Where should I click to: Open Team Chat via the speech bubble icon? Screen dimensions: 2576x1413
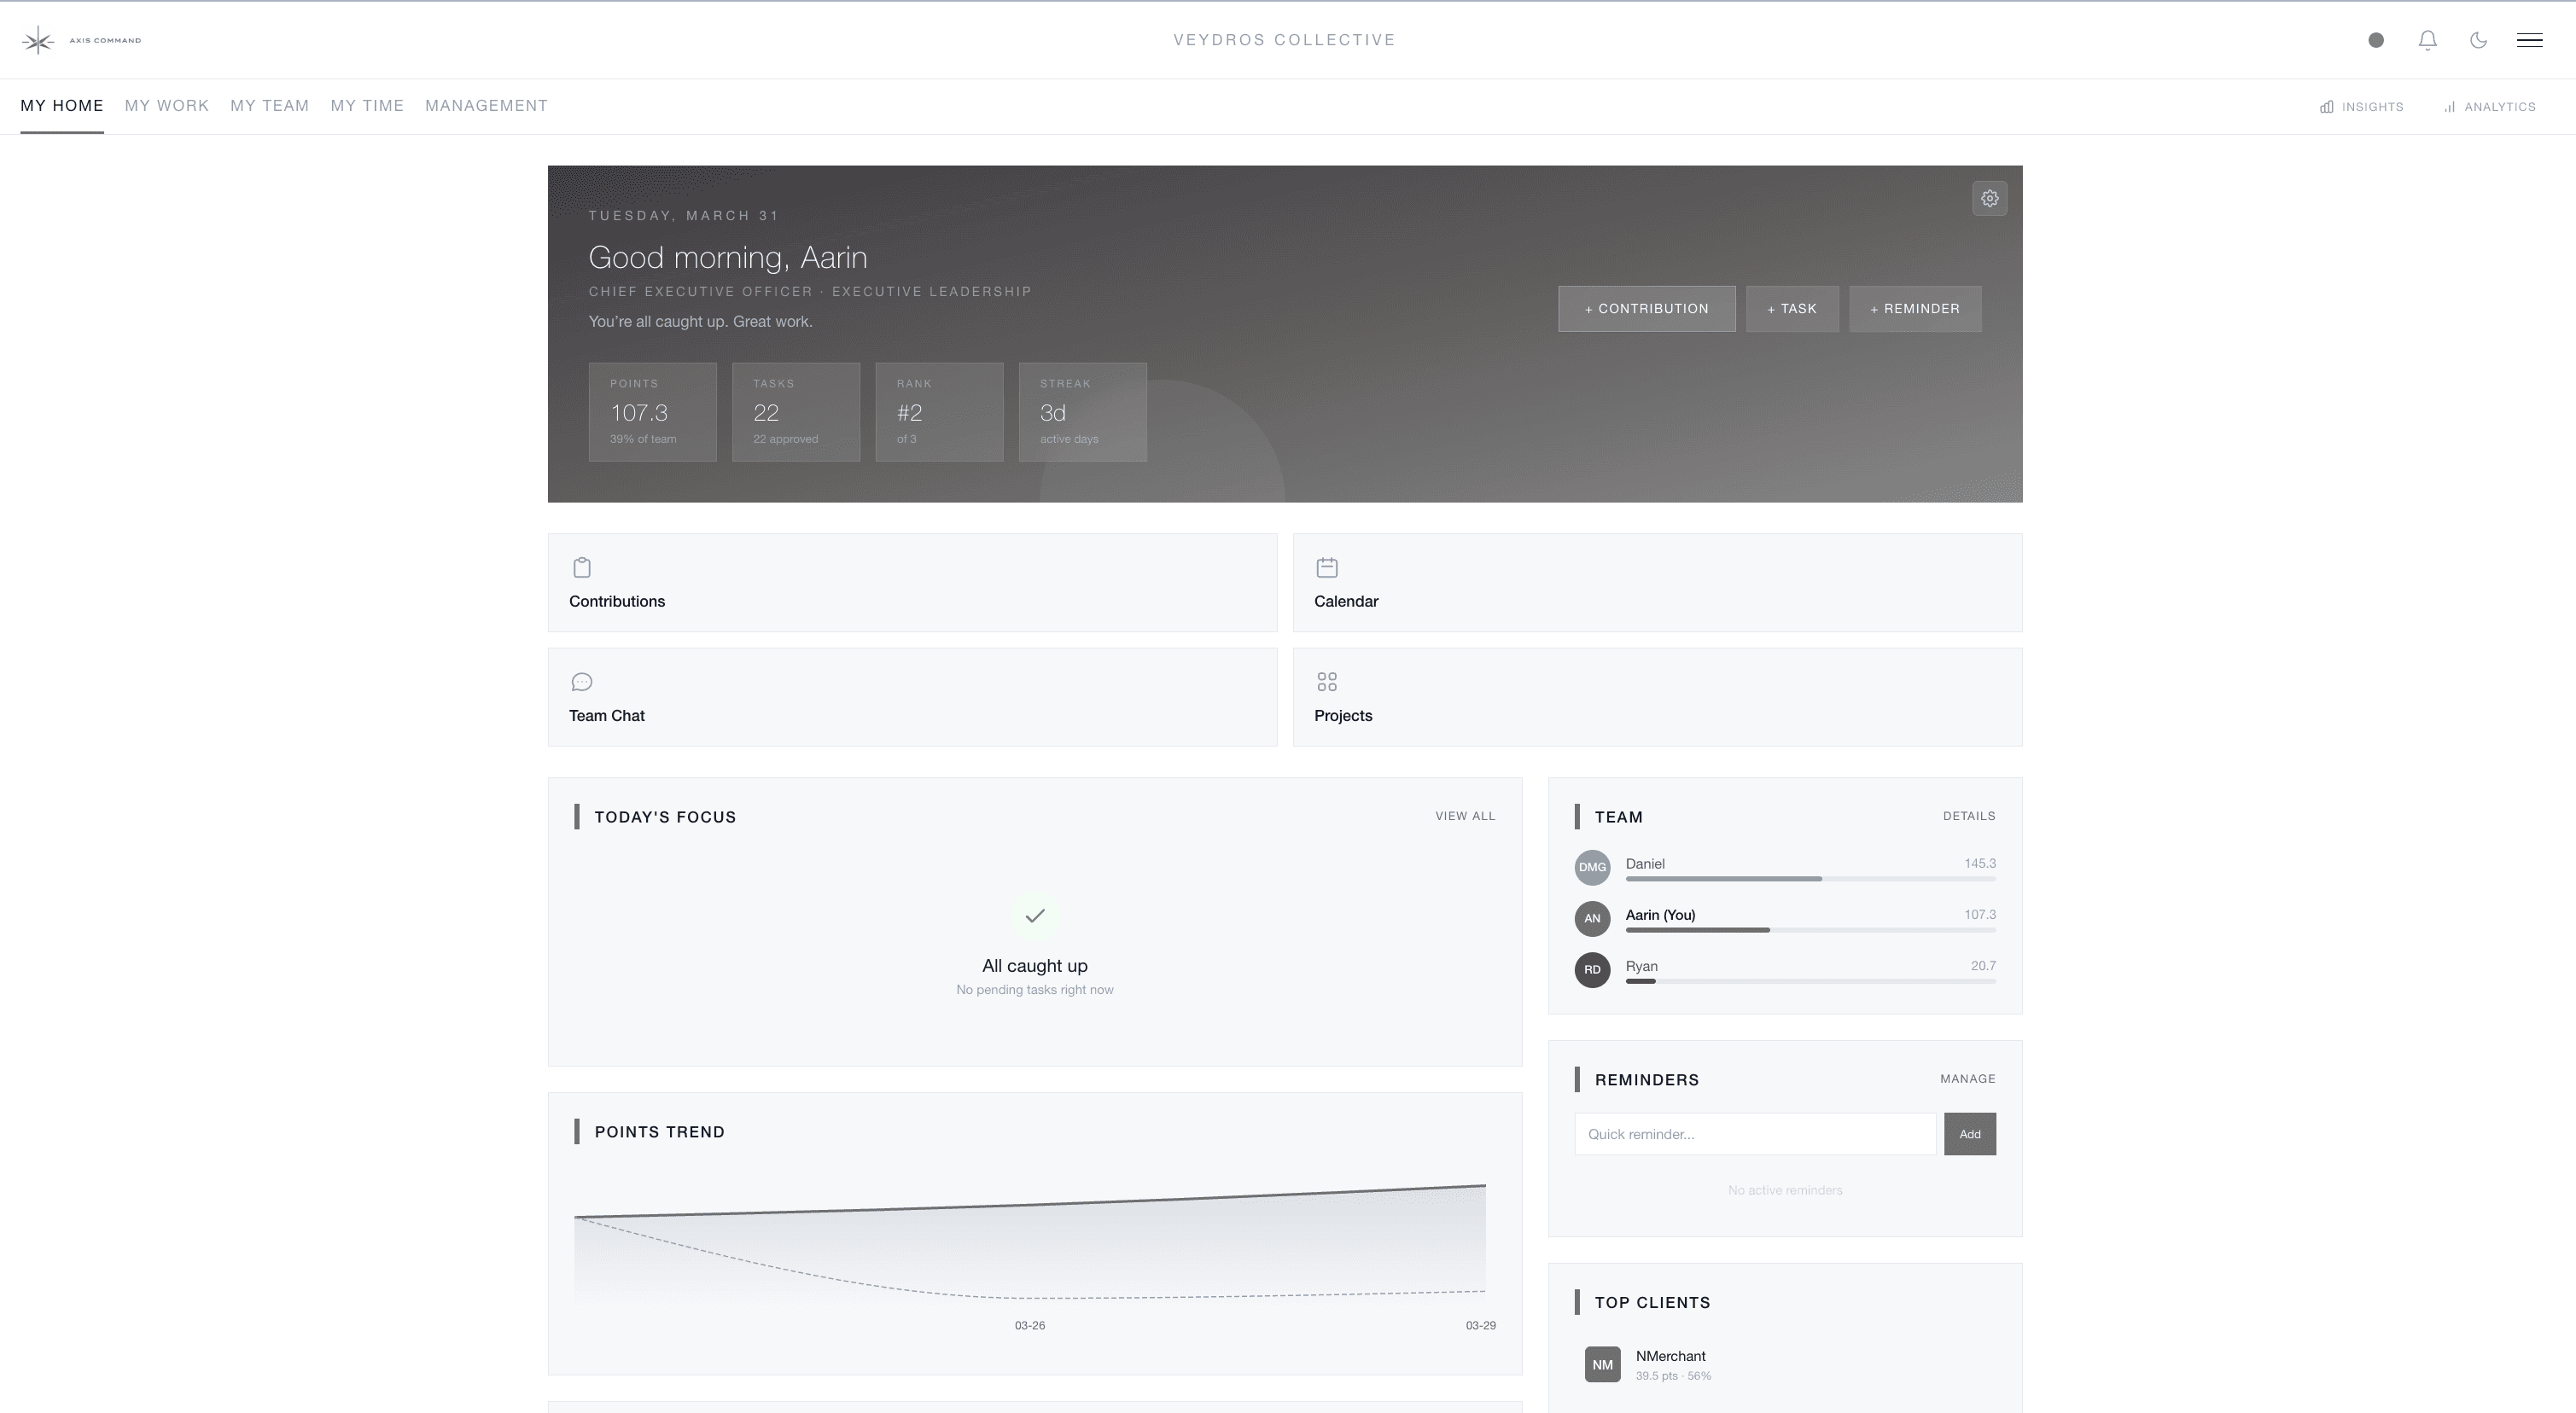pos(582,681)
